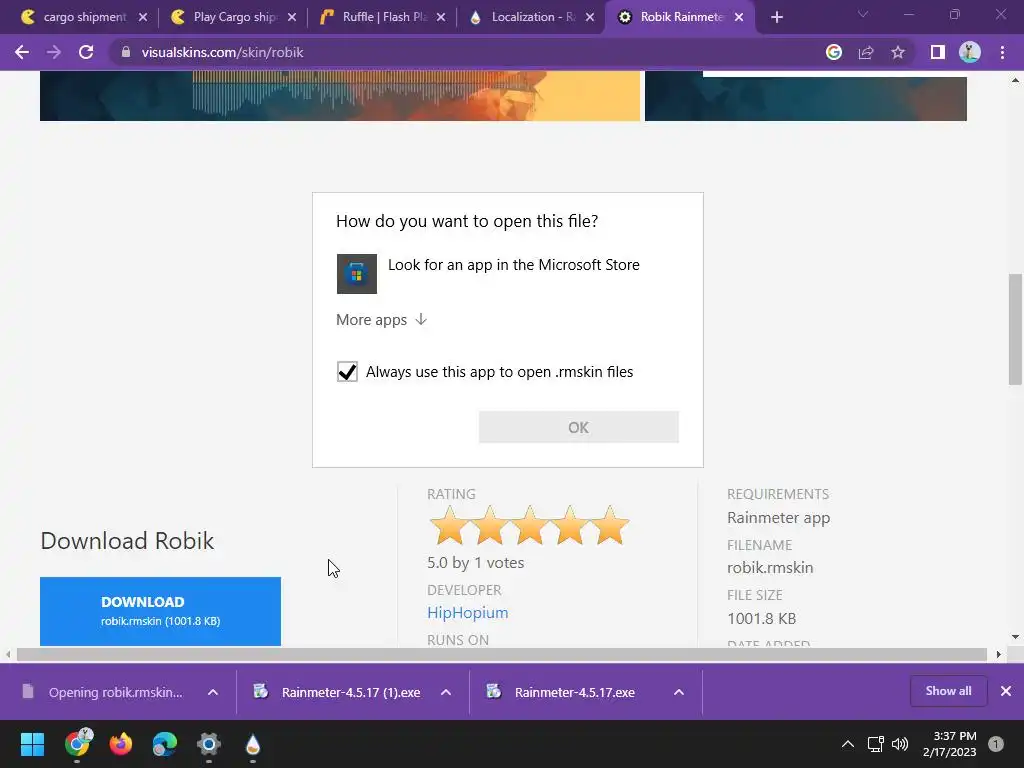The width and height of the screenshot is (1024, 768).
Task: Open Chrome from the taskbar
Action: point(77,744)
